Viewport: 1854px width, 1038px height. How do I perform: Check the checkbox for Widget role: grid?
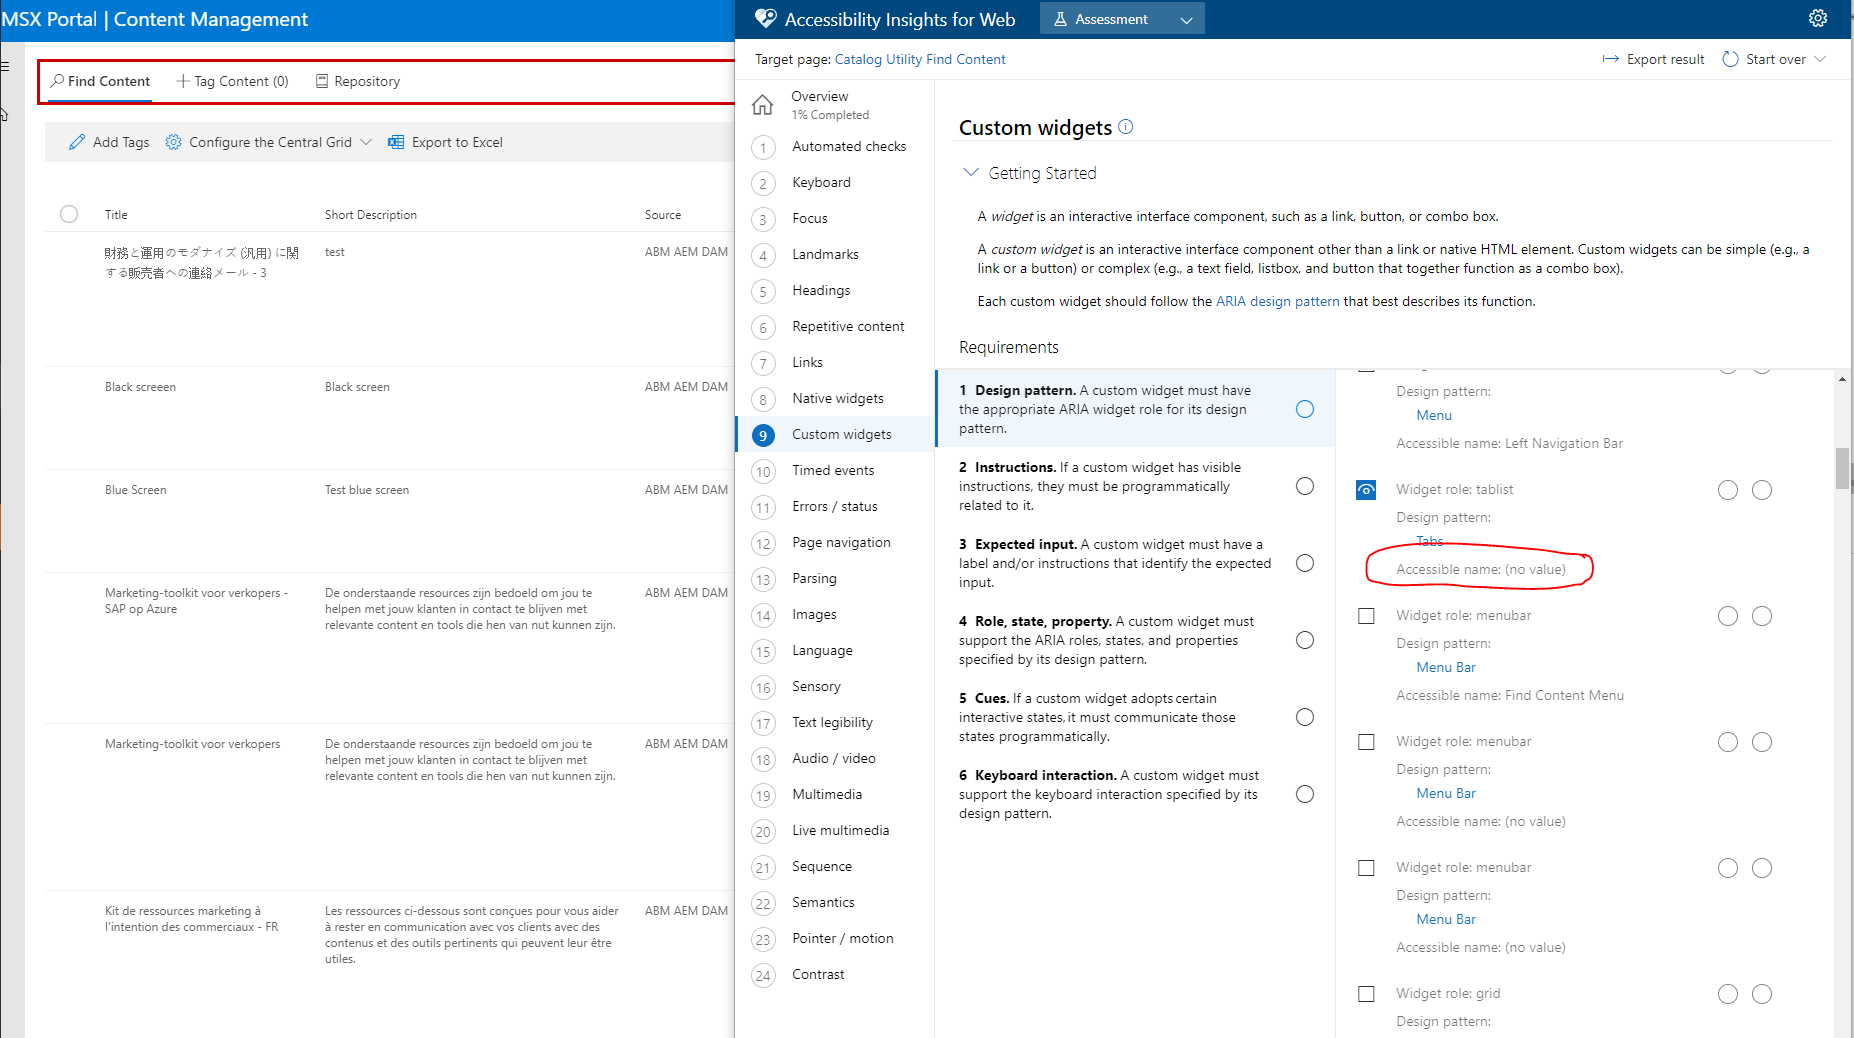click(1366, 994)
